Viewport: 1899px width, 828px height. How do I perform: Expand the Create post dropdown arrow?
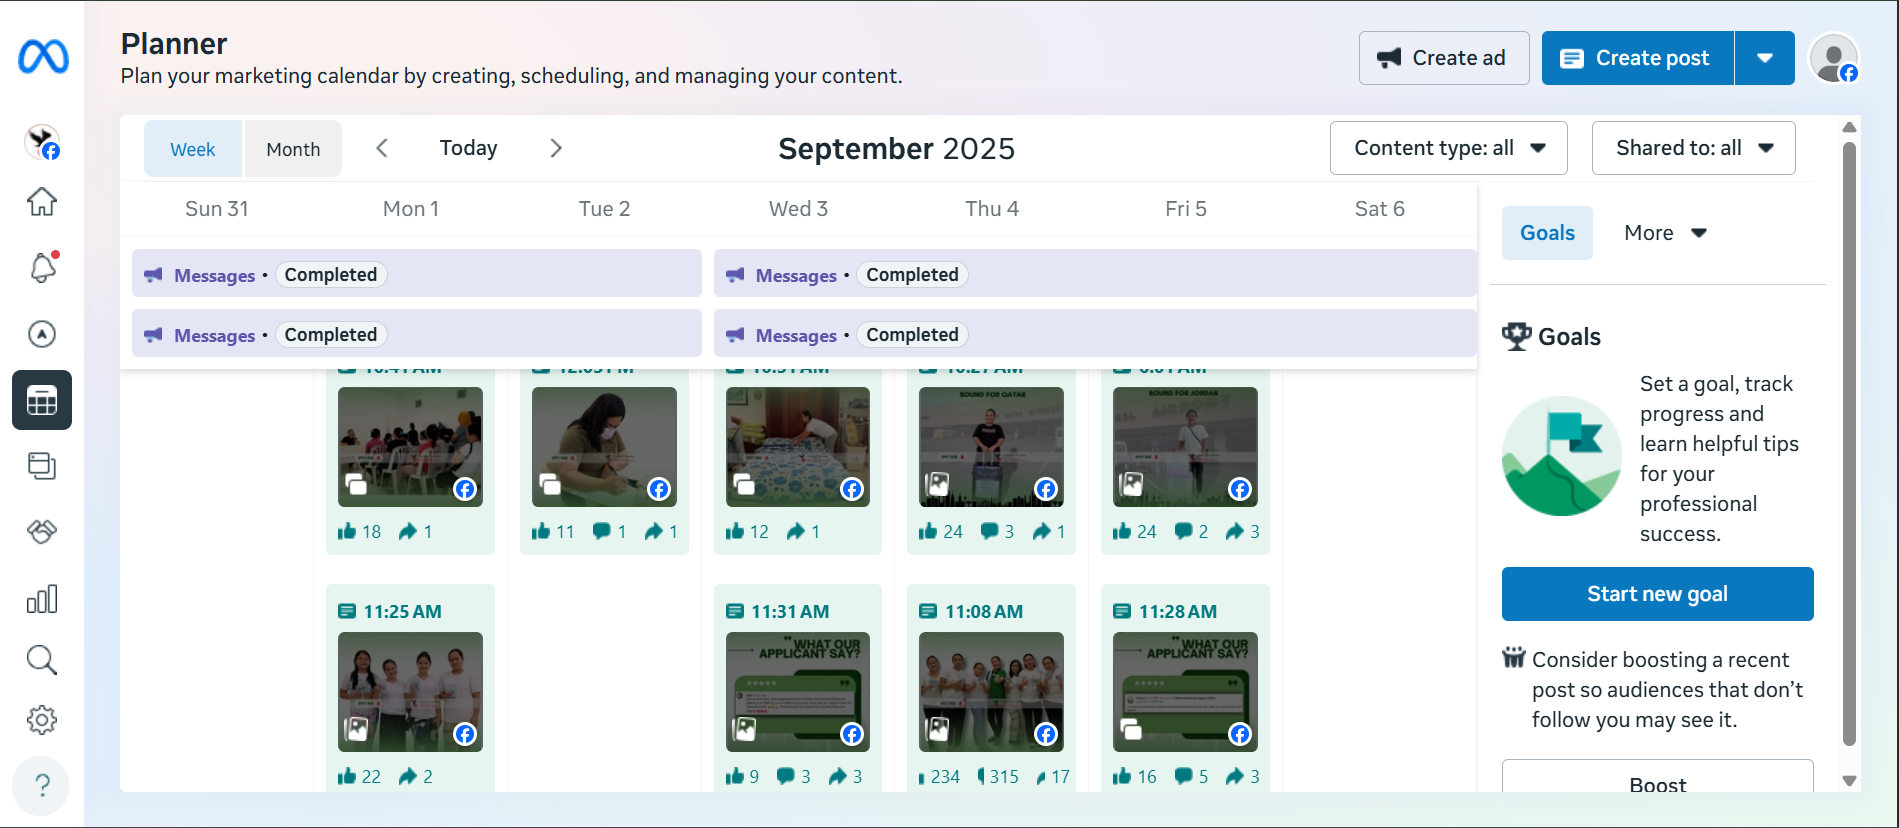[1765, 58]
